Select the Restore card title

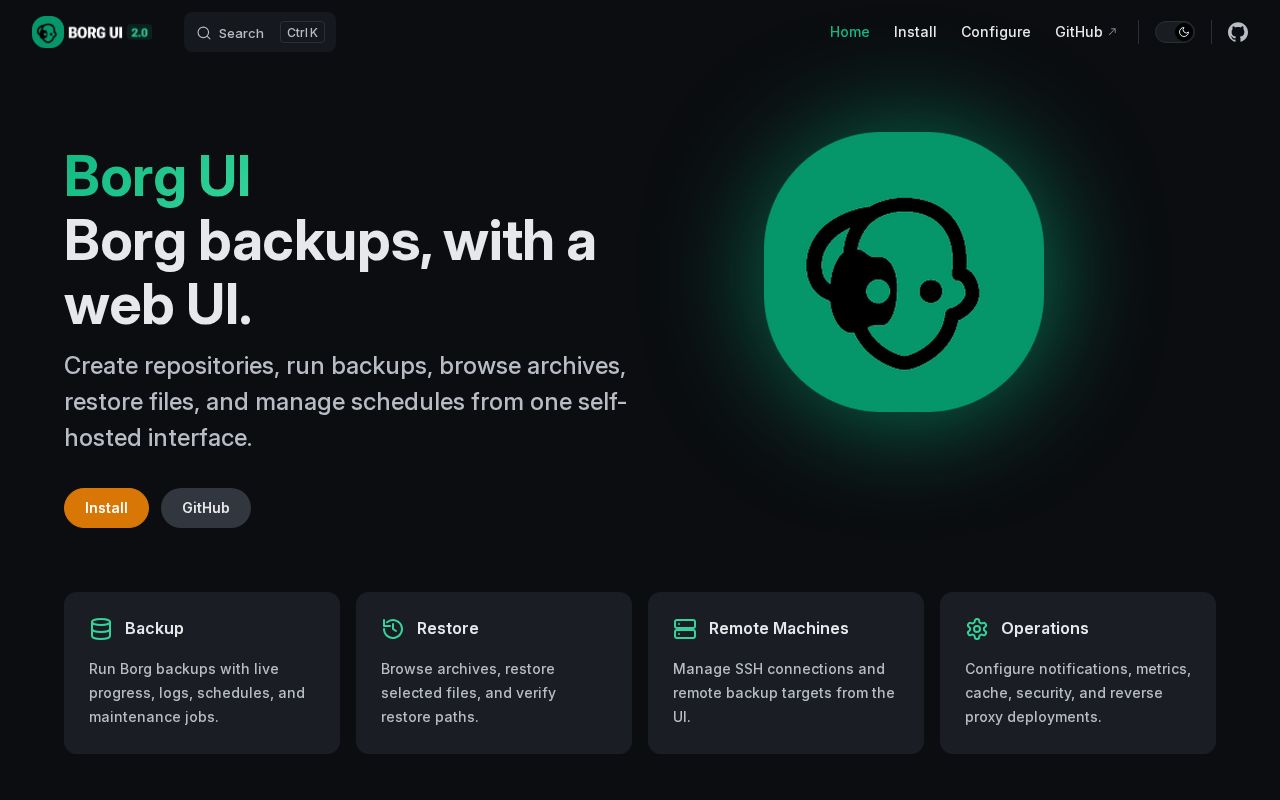(448, 628)
